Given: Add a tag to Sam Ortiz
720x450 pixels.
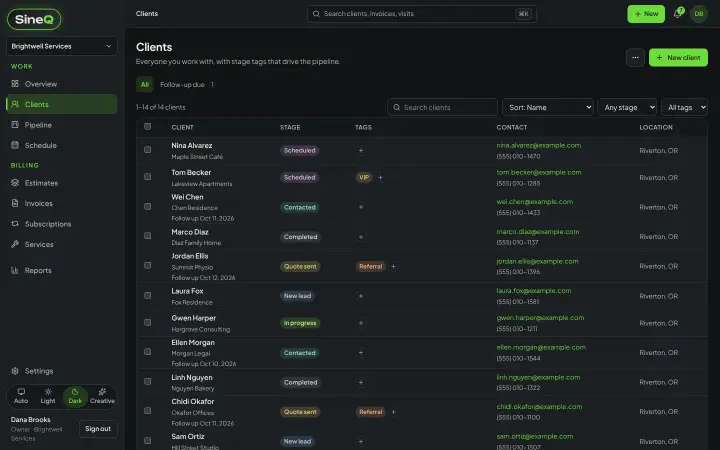Looking at the screenshot, I should [x=361, y=441].
